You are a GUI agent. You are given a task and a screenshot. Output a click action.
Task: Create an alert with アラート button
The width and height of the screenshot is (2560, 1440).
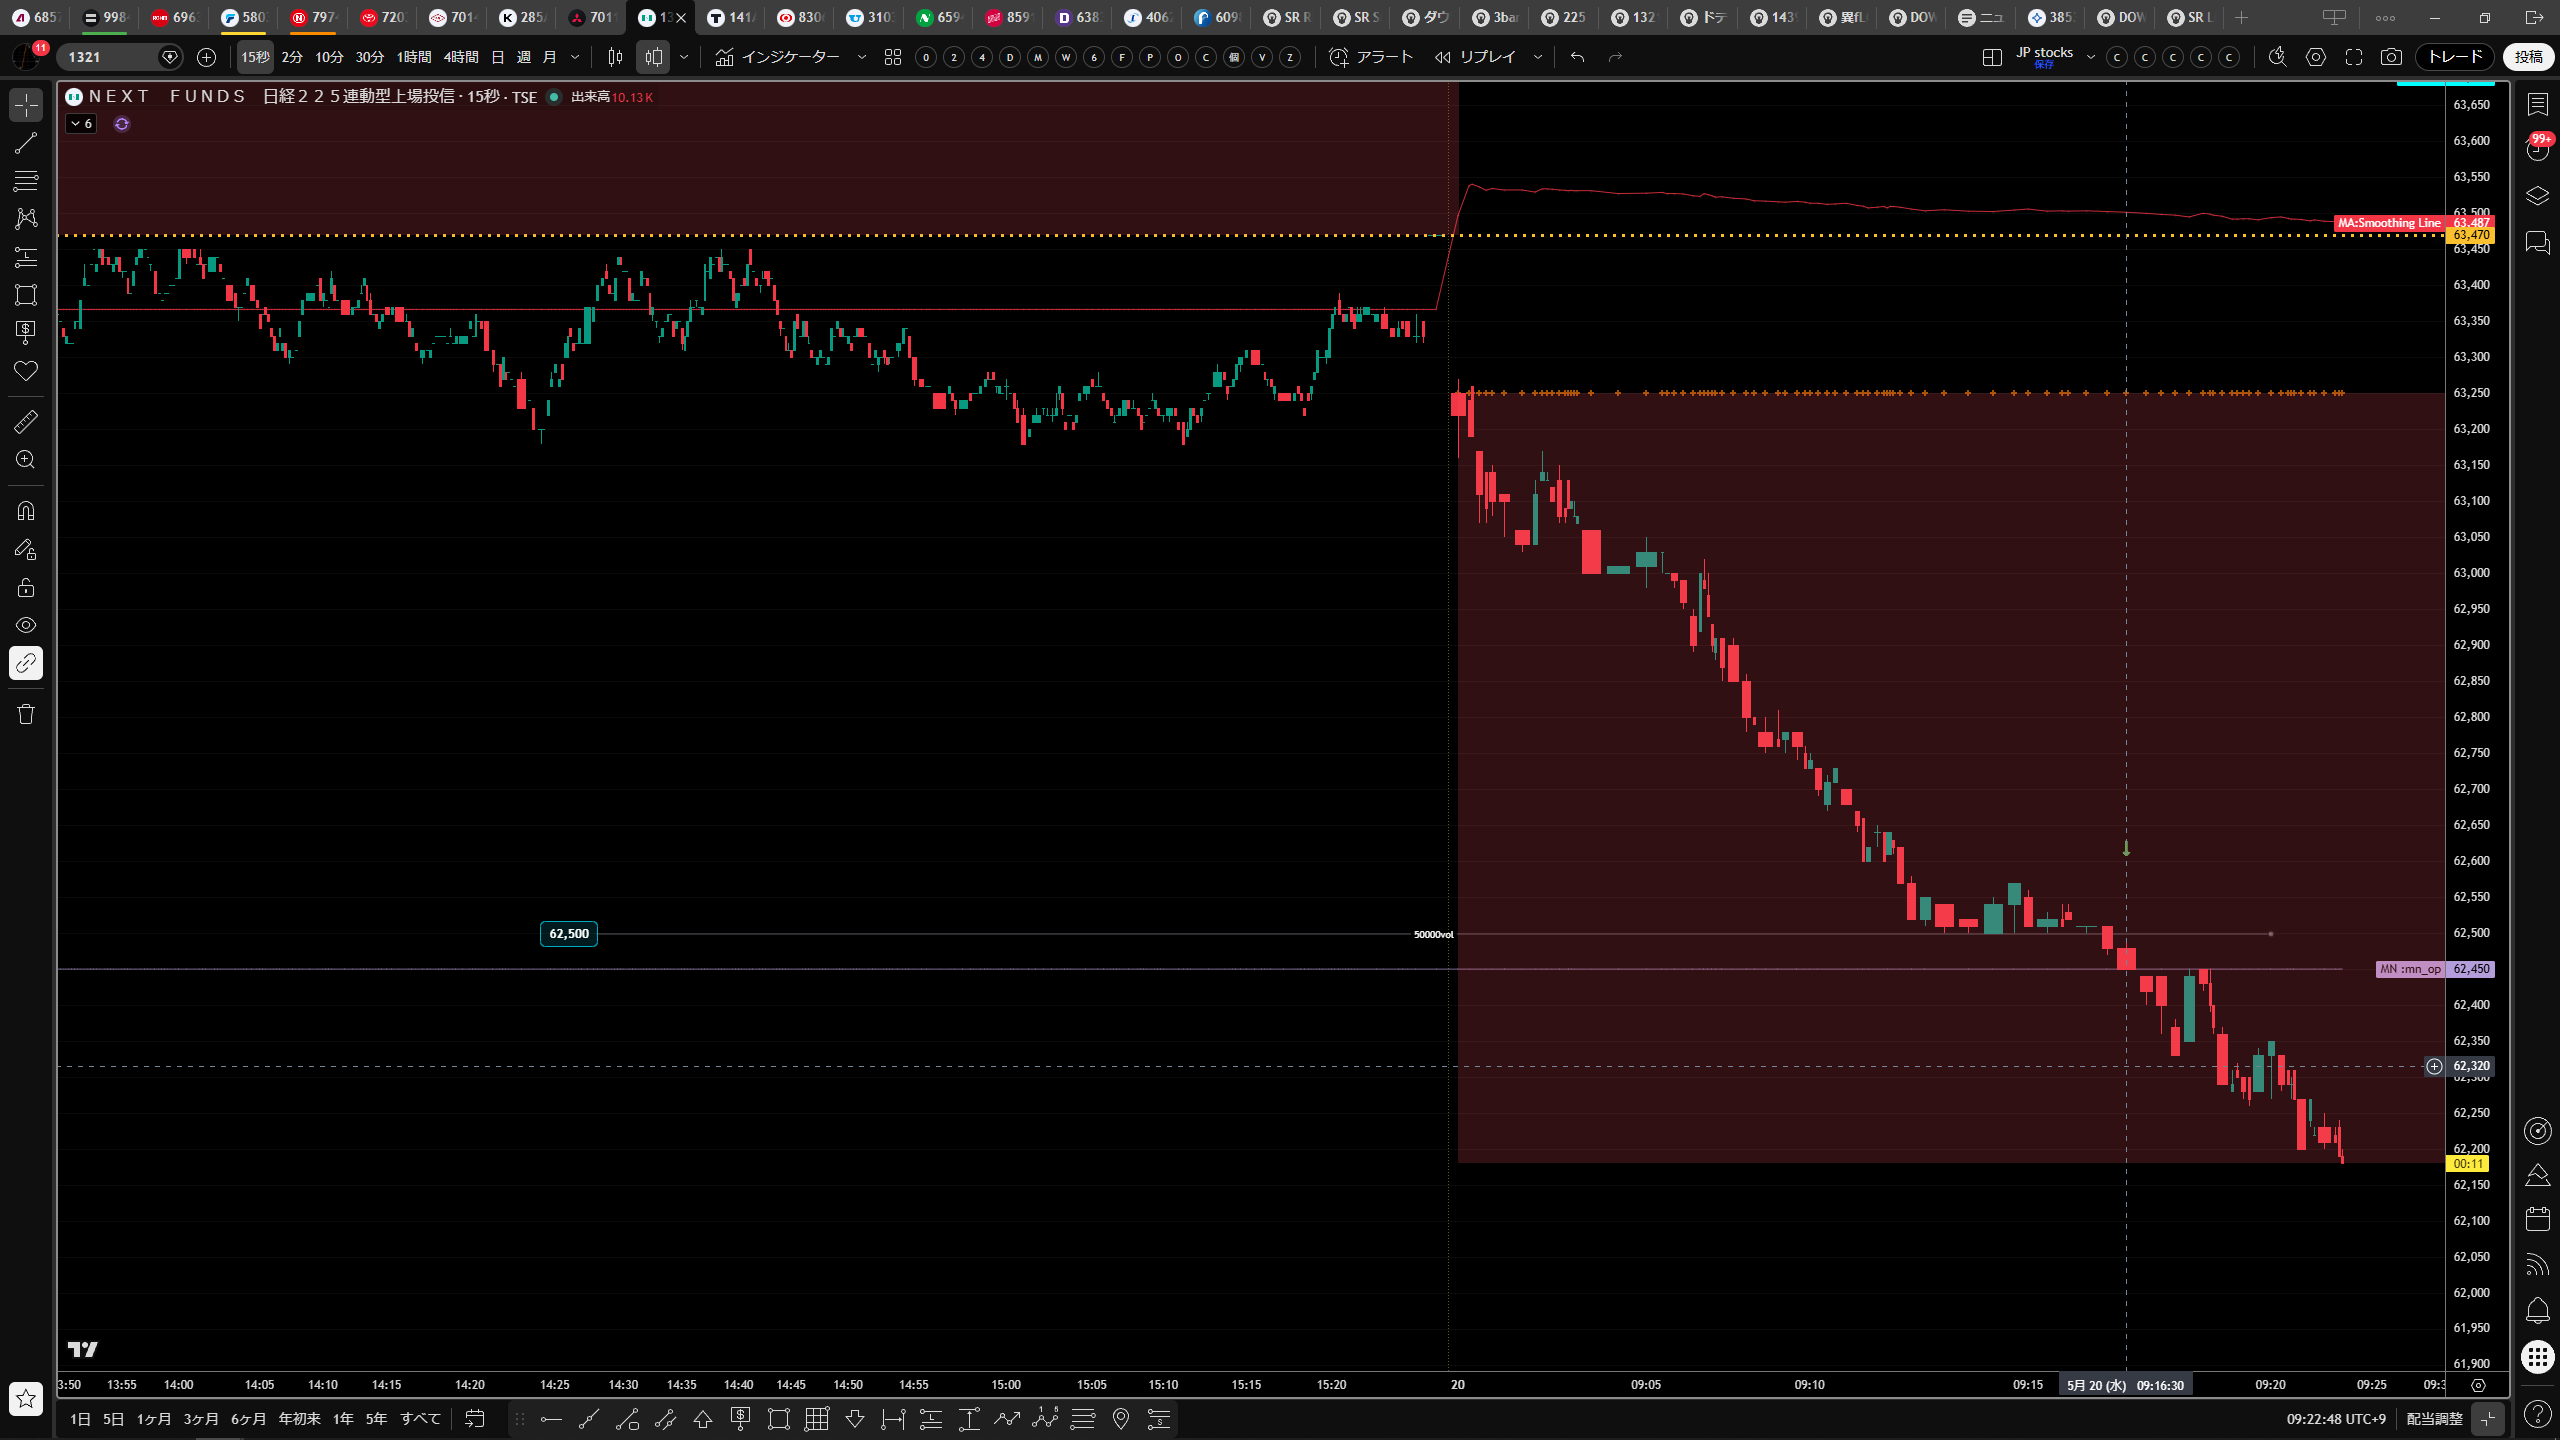[1371, 57]
